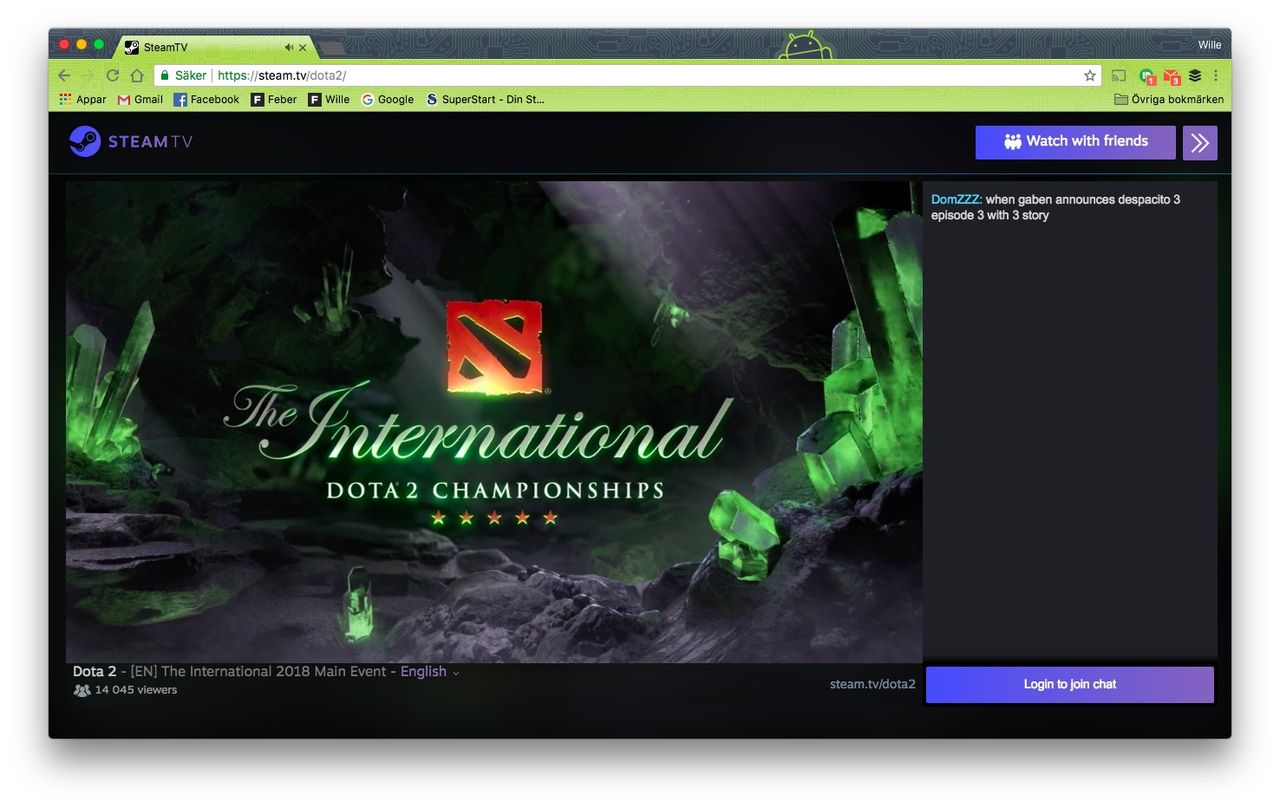Select the SteamTV browser tab
The height and width of the screenshot is (808, 1280).
pos(215,47)
